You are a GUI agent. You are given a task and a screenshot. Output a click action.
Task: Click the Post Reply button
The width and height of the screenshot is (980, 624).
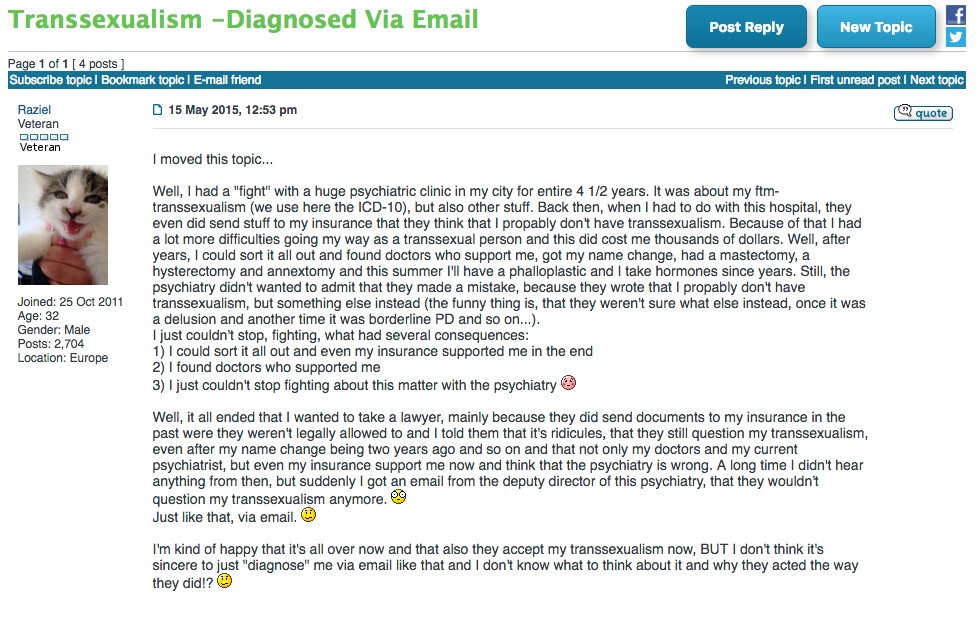point(746,27)
